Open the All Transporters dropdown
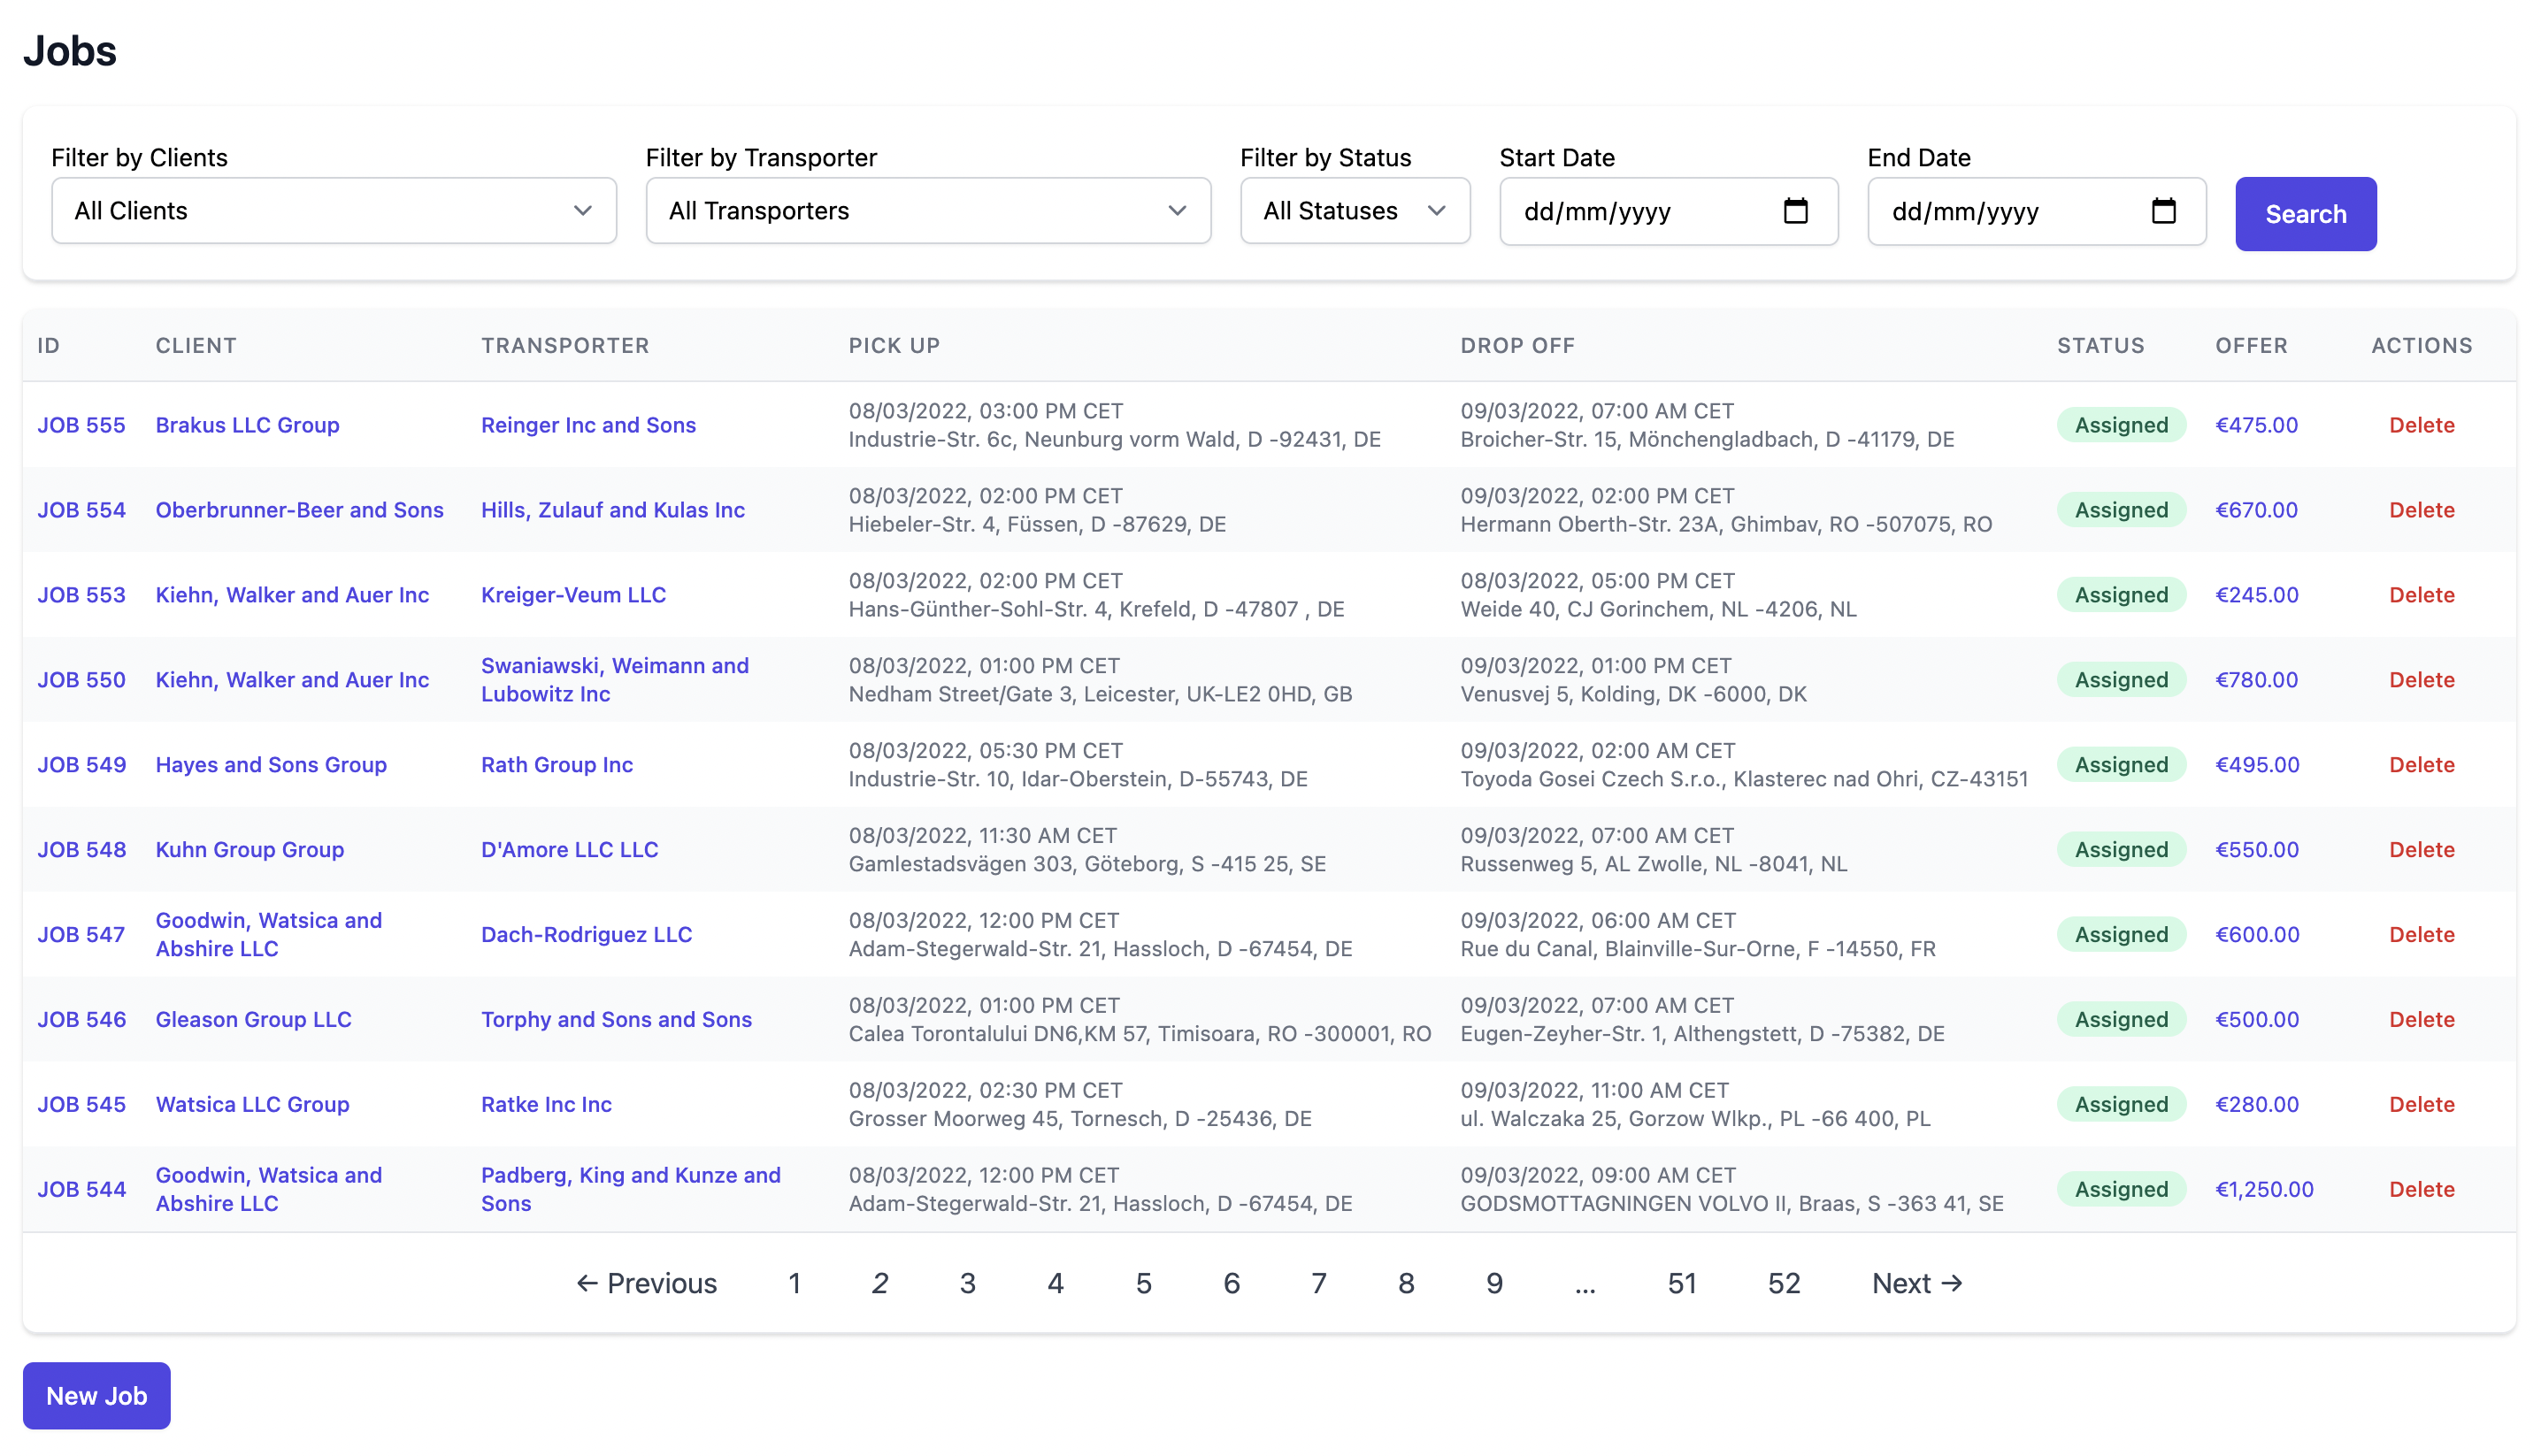 click(927, 211)
